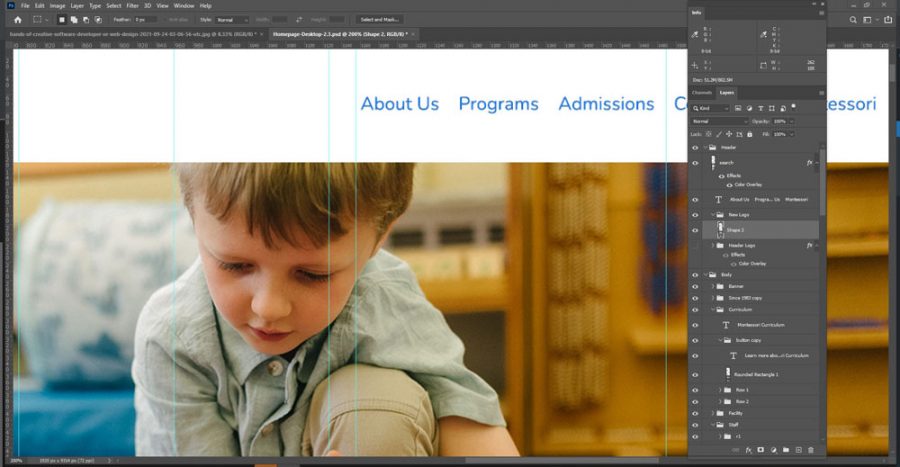Expand the Banner group
The height and width of the screenshot is (467, 900).
coord(713,286)
